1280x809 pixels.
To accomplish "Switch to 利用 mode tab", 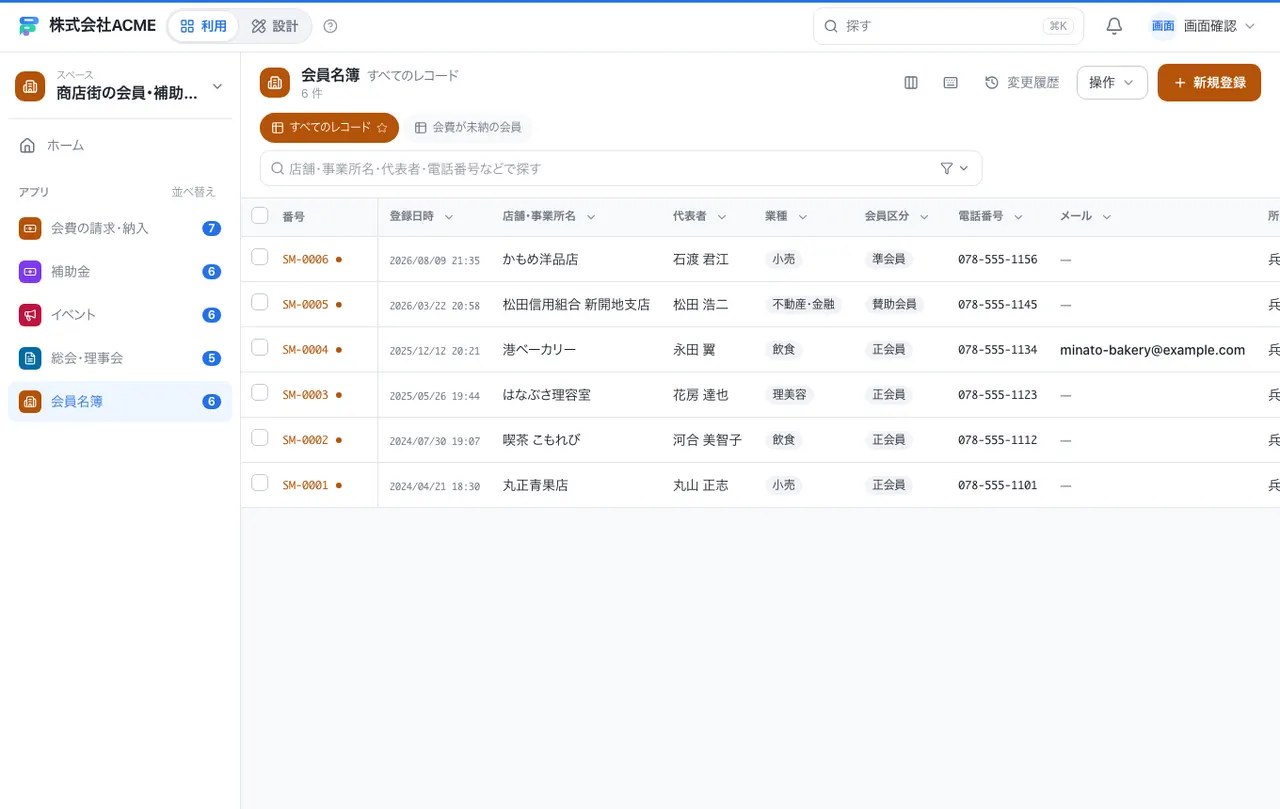I will coord(204,26).
